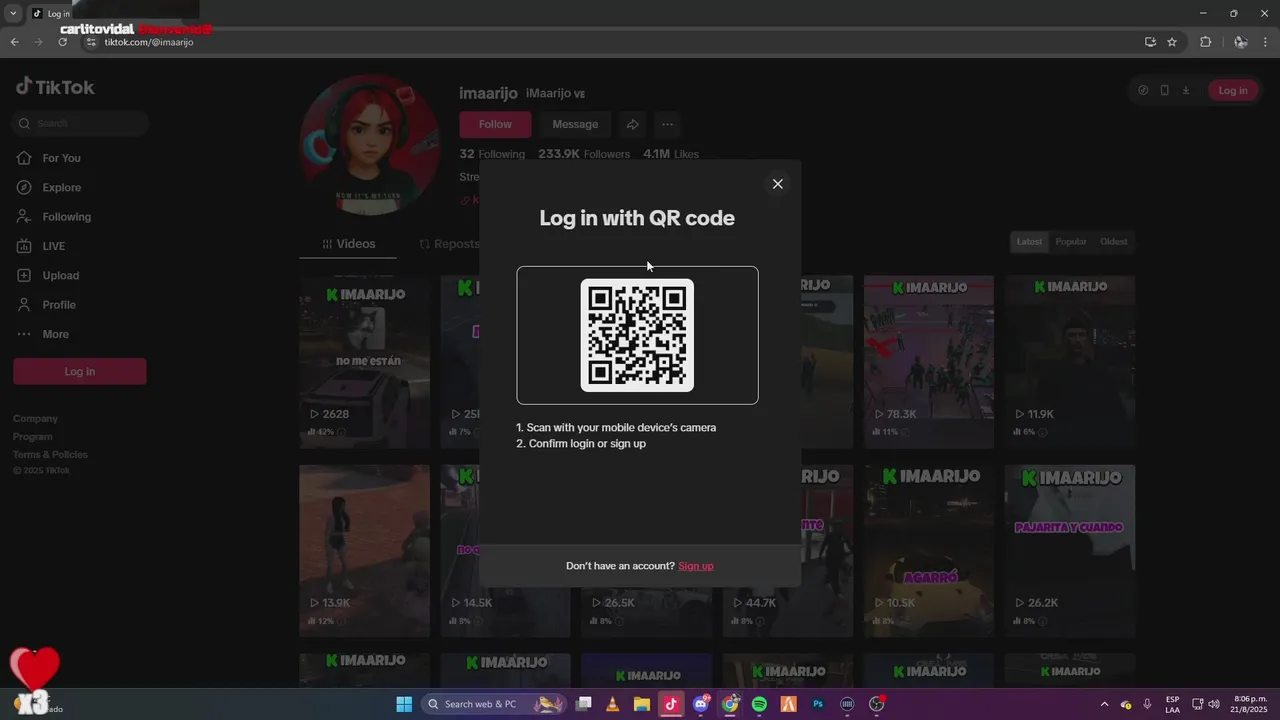Open the Windows Start menu

[x=404, y=704]
